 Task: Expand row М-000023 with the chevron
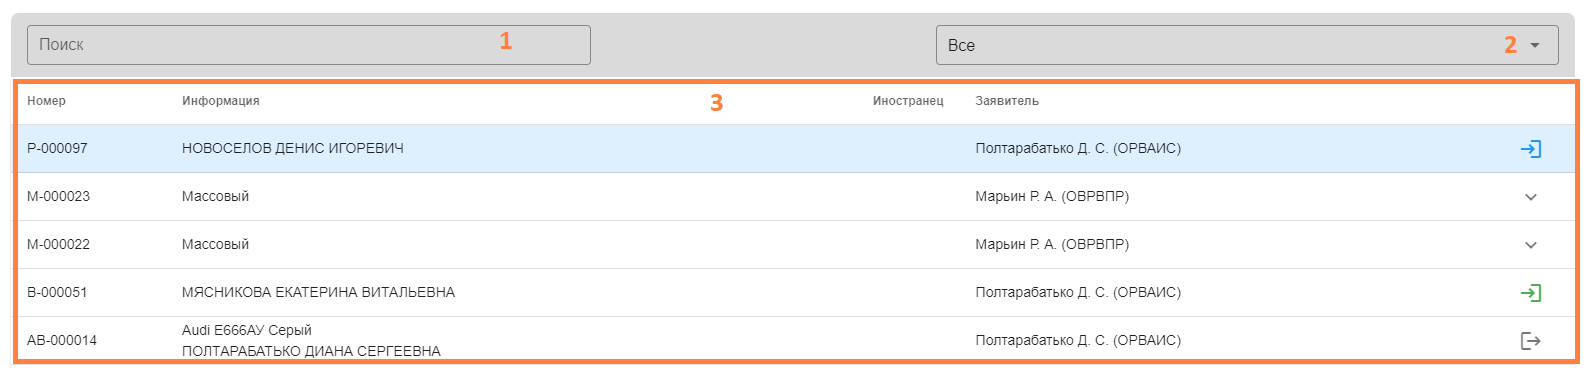1530,197
